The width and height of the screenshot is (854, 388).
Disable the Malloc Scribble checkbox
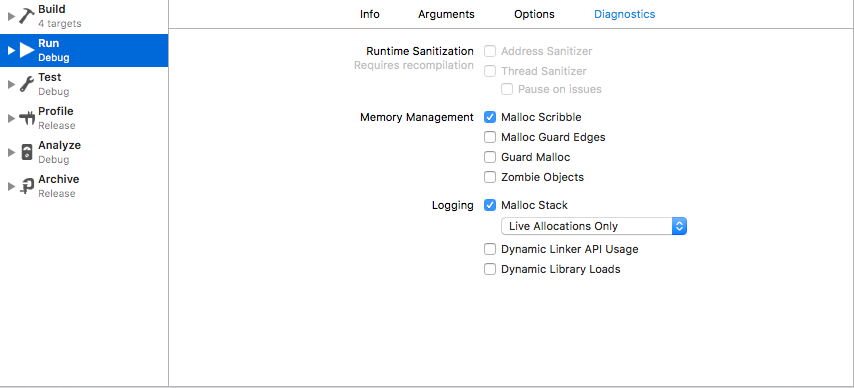[490, 117]
